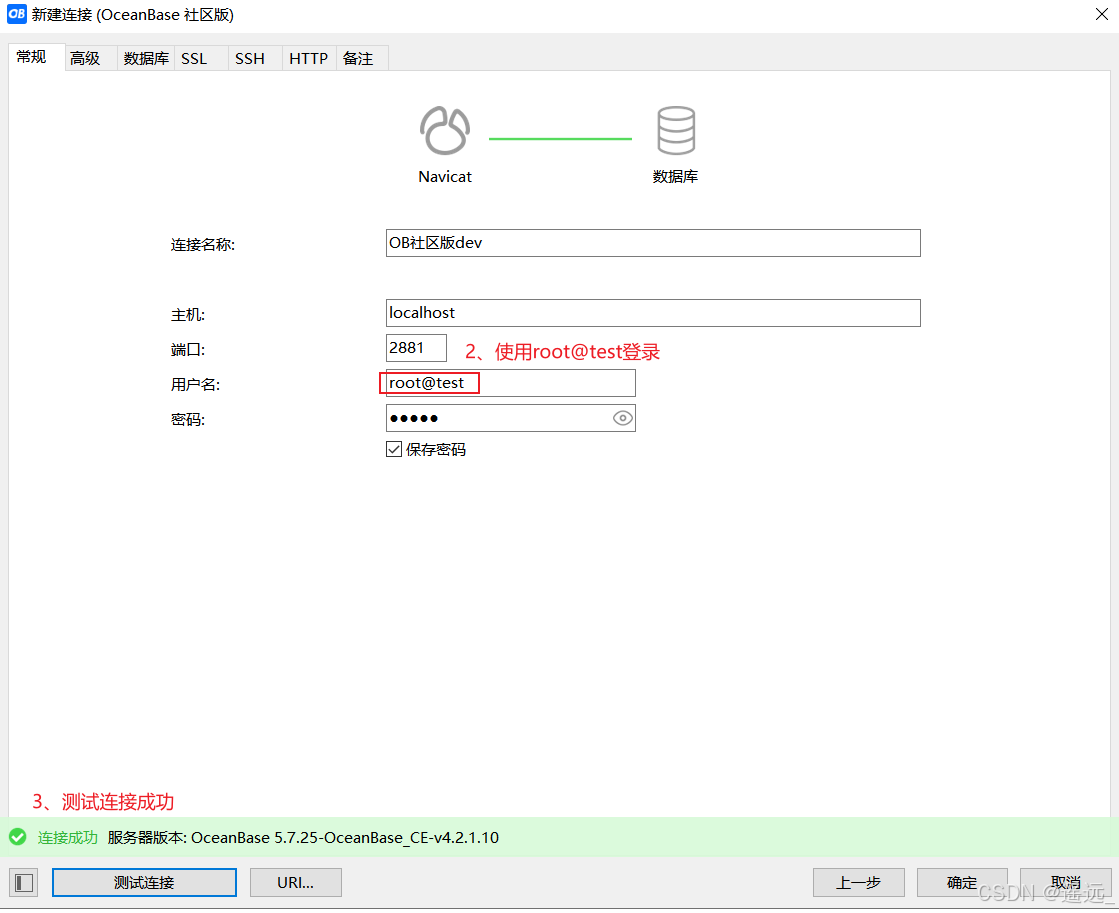Click the 端口 field showing 2881
Screen dimensions: 1119x913
pyautogui.click(x=416, y=348)
